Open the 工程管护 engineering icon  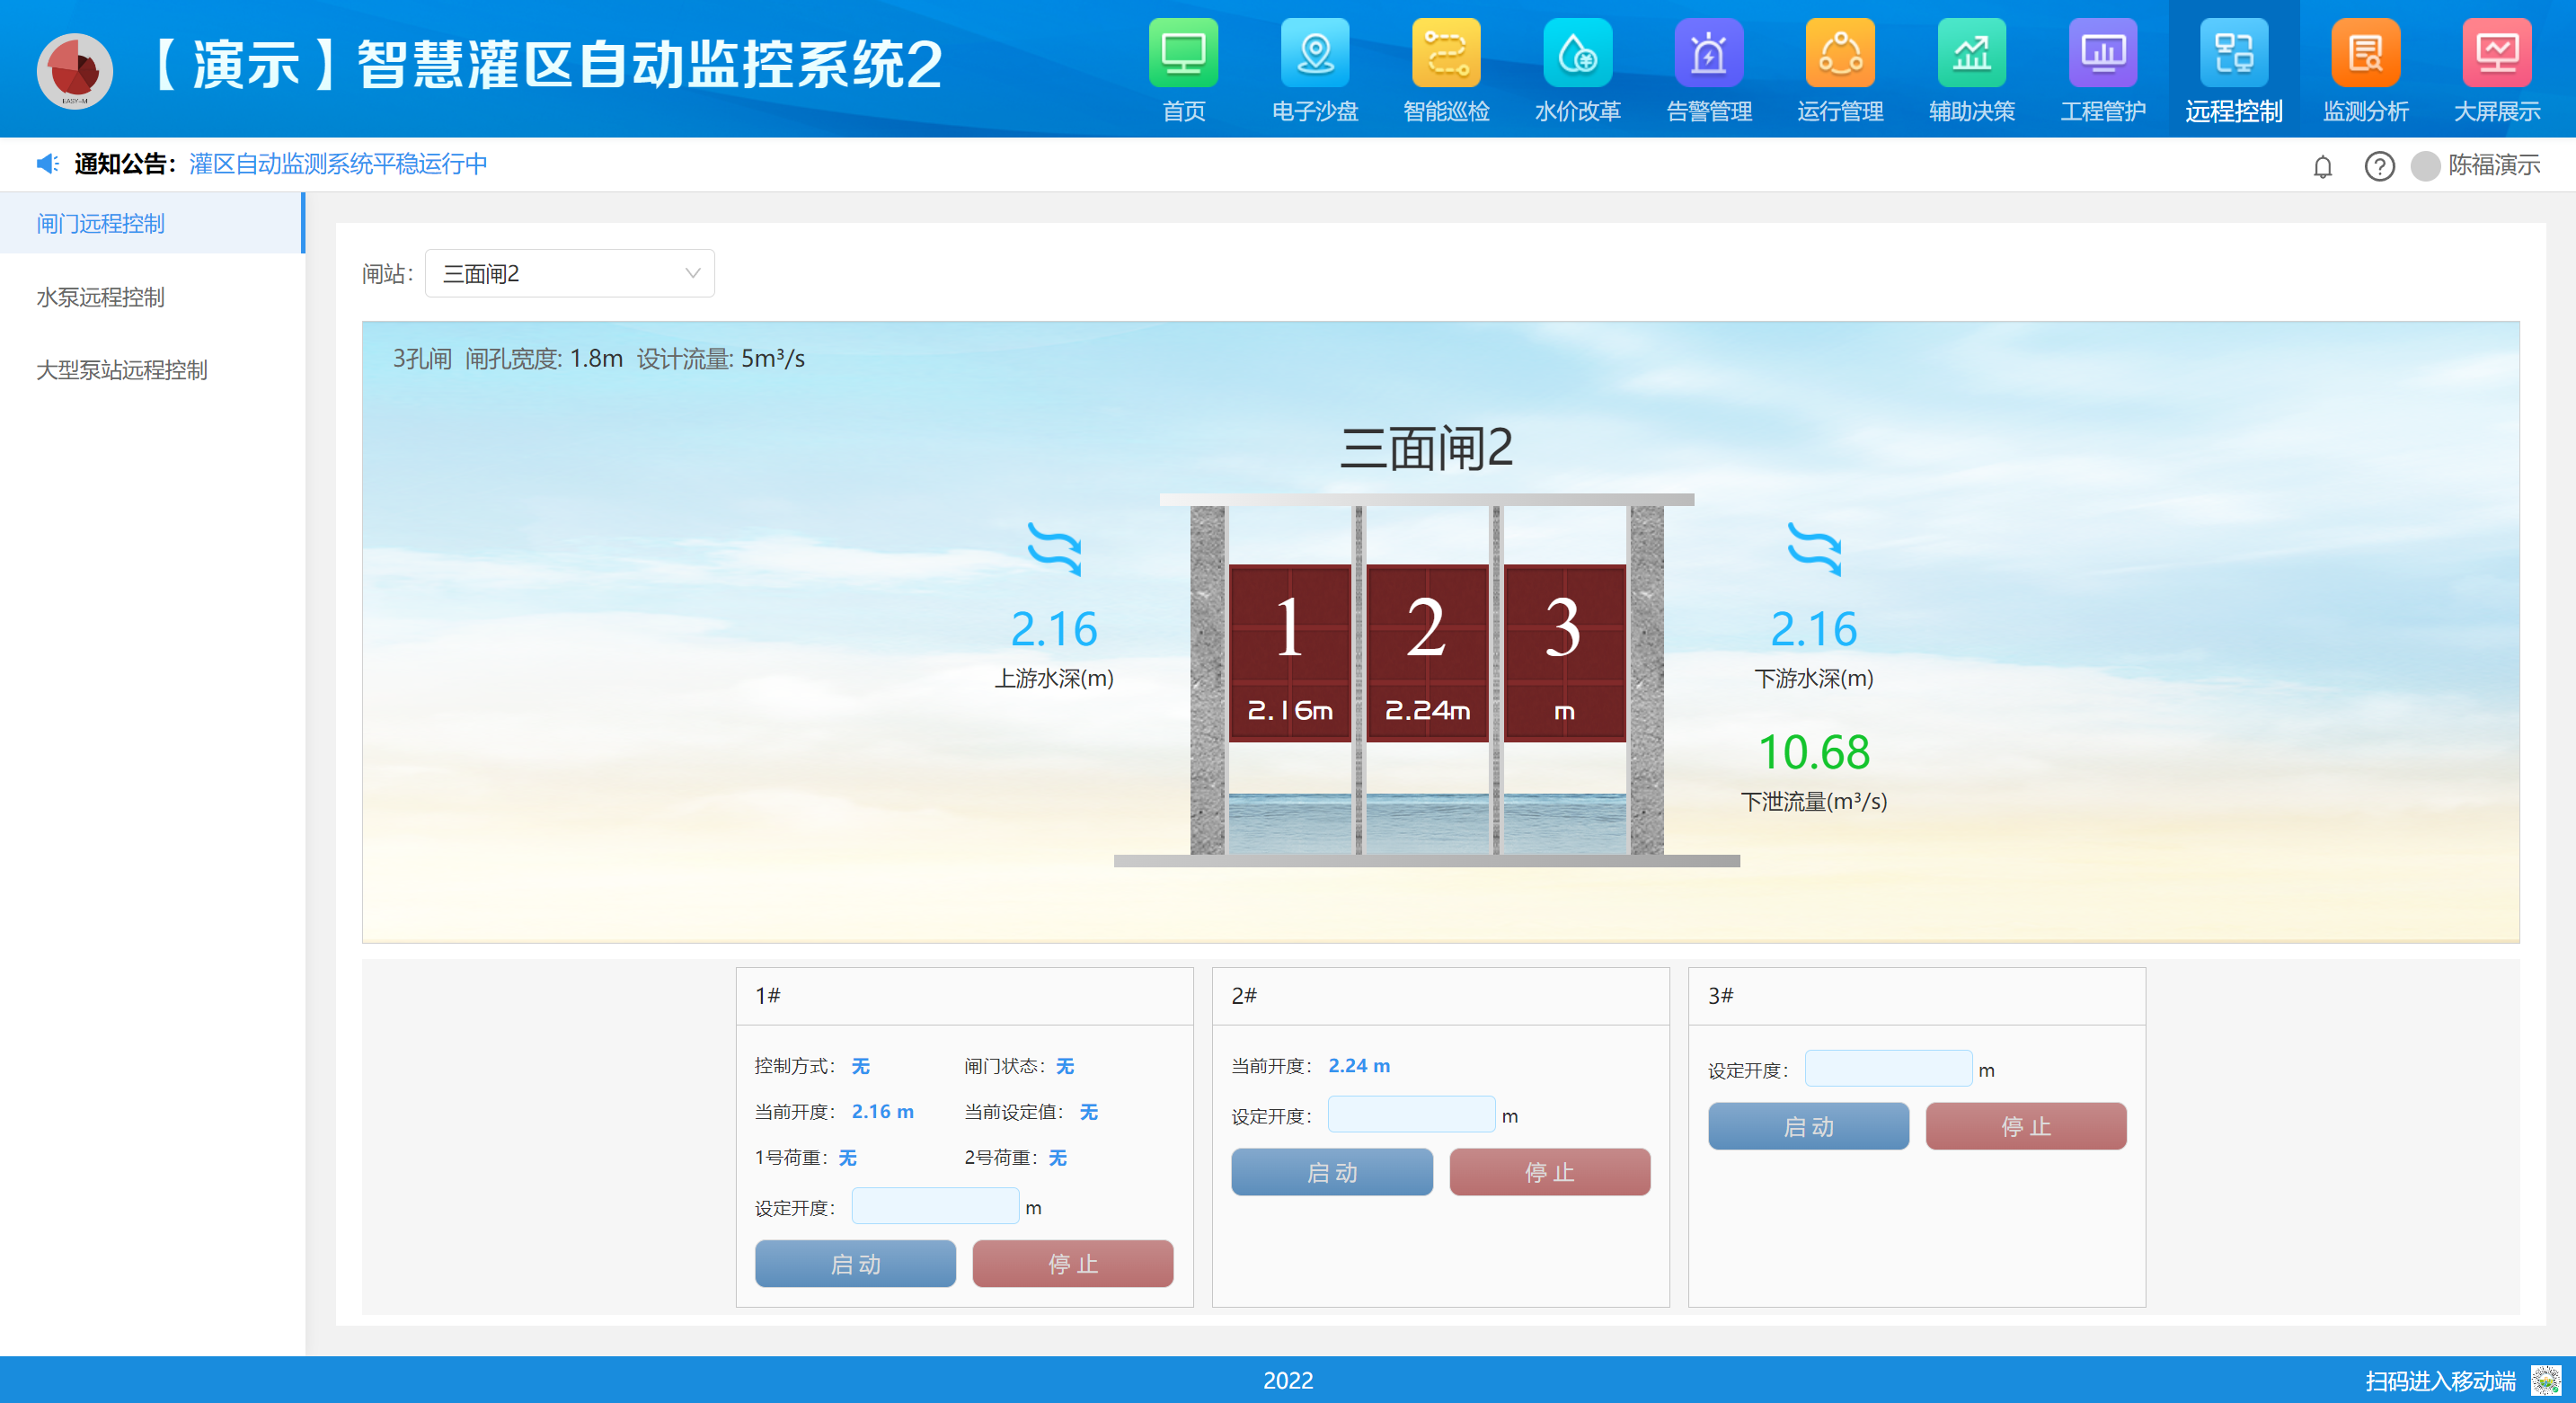click(x=2102, y=53)
